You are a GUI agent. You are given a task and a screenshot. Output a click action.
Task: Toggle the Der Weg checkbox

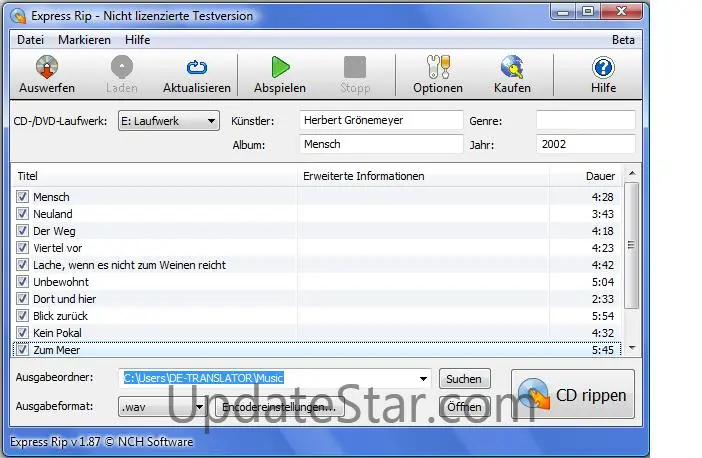point(22,231)
